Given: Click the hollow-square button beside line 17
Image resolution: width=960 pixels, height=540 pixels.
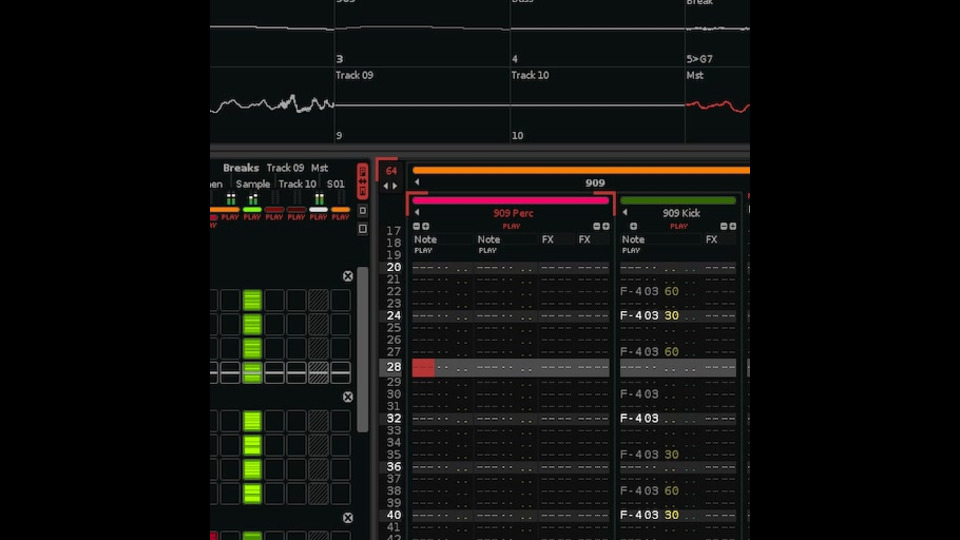Looking at the screenshot, I should pyautogui.click(x=362, y=229).
